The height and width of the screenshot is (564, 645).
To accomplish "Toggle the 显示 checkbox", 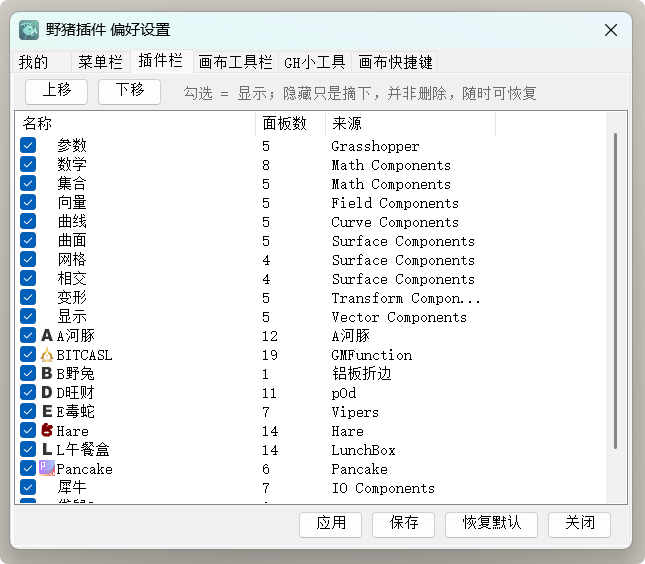I will pos(28,316).
